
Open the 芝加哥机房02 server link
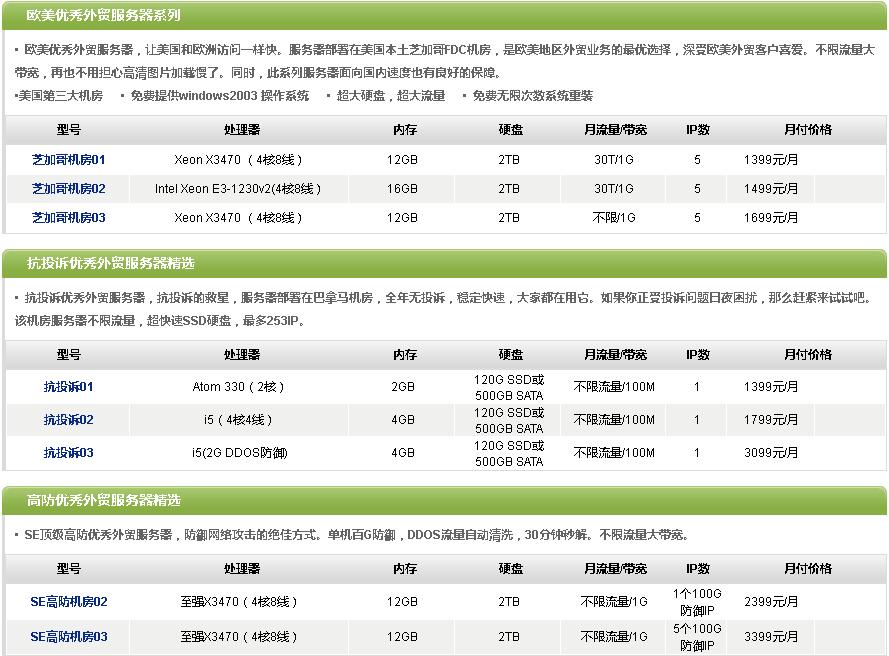point(68,189)
